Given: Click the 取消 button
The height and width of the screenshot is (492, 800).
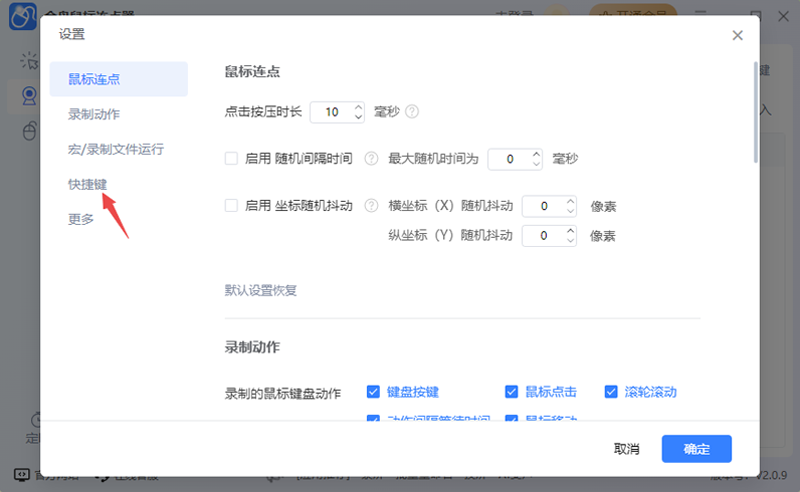Looking at the screenshot, I should 627,449.
